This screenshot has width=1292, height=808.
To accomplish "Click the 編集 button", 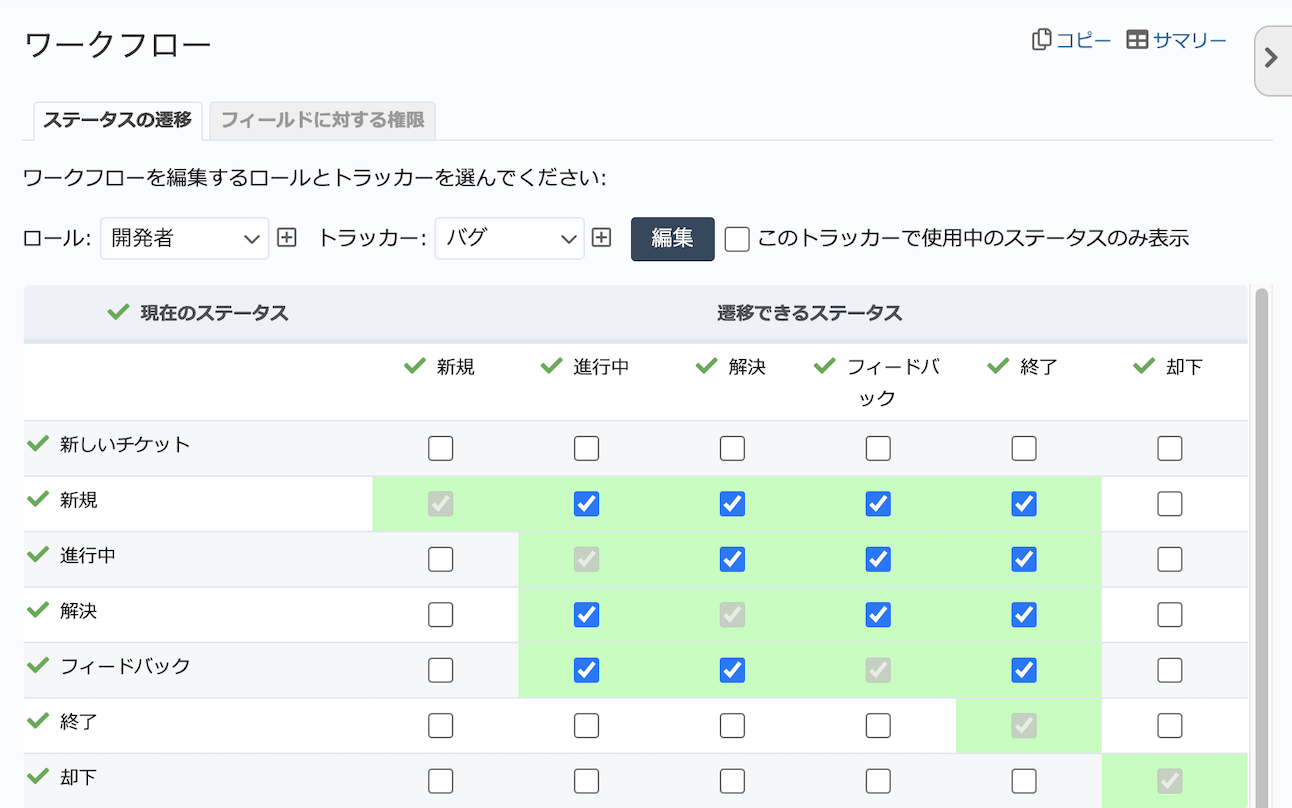I will point(672,238).
